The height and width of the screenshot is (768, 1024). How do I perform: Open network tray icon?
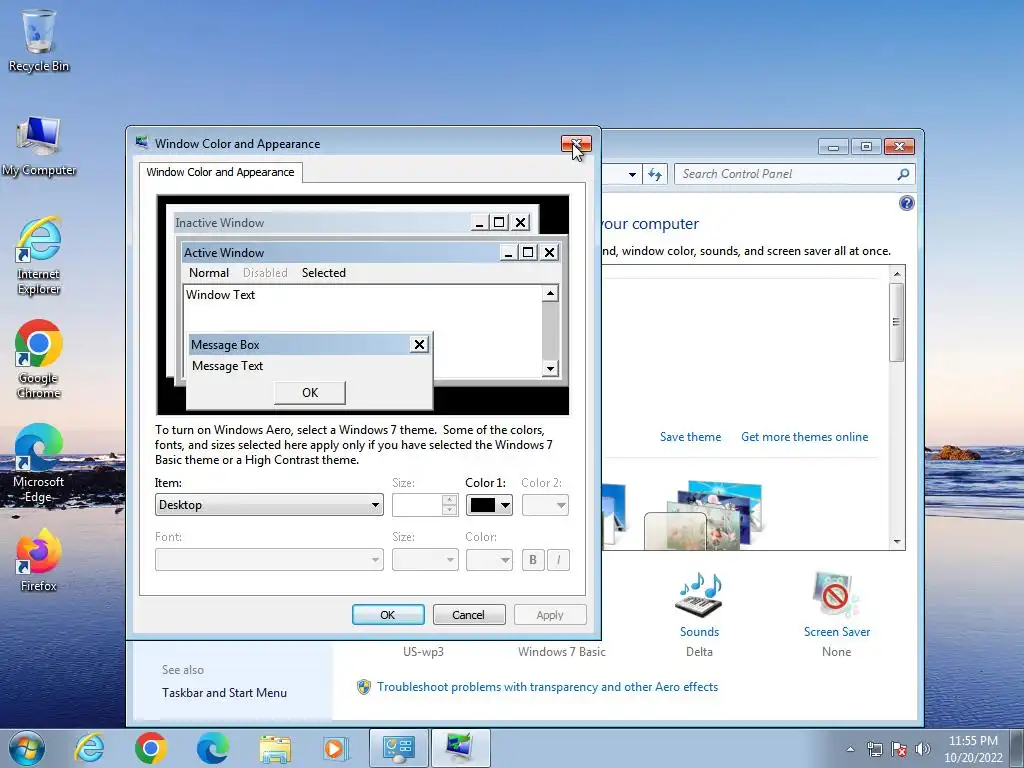[874, 749]
